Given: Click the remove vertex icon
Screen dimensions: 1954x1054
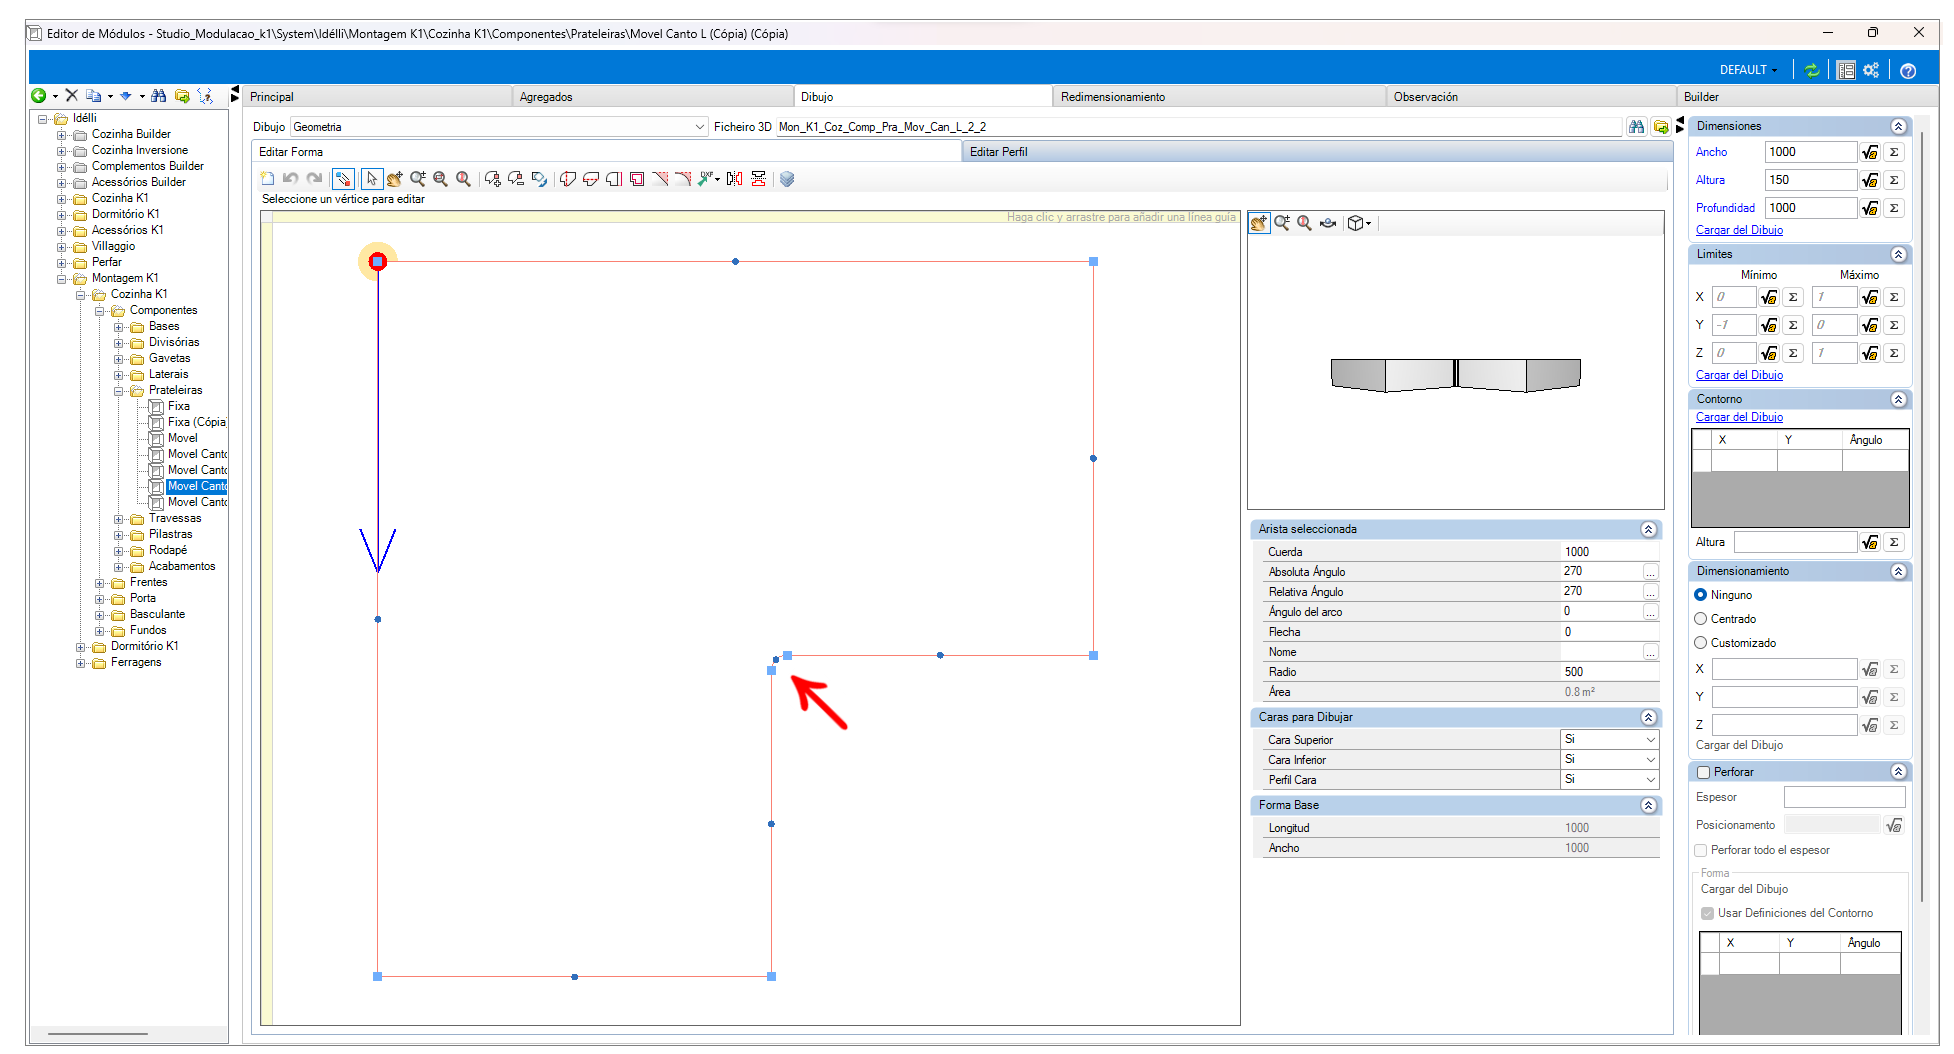Looking at the screenshot, I should [516, 179].
